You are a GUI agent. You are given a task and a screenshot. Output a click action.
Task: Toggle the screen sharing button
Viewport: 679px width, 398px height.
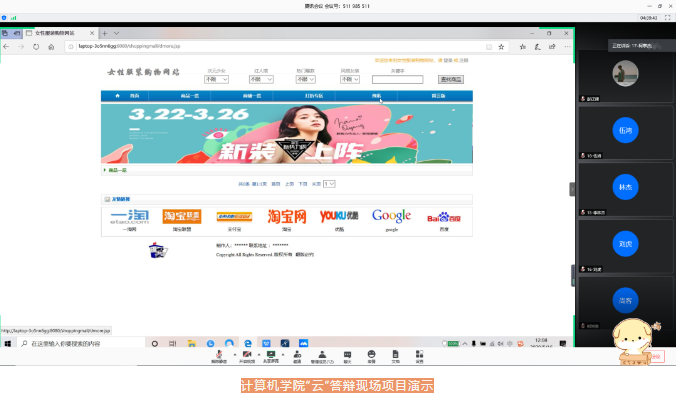[271, 357]
